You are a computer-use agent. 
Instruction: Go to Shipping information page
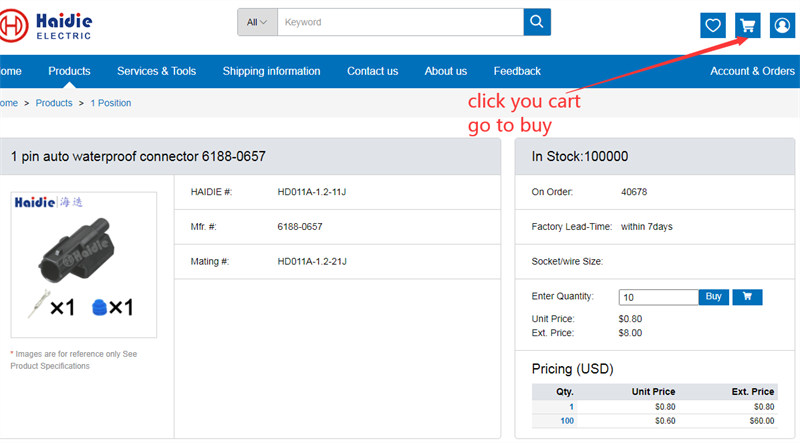(x=271, y=71)
